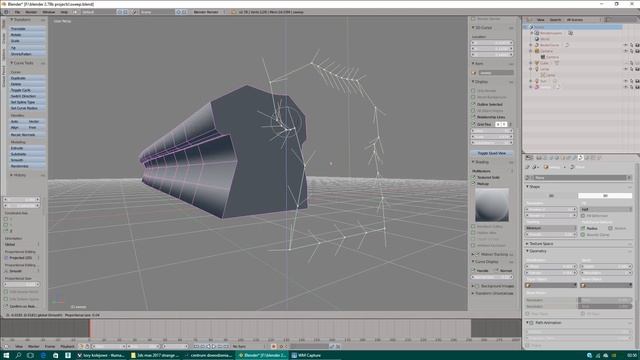Screen dimensions: 640x360
Task: Toggle the Outline Selected checkbox
Action: coord(474,104)
